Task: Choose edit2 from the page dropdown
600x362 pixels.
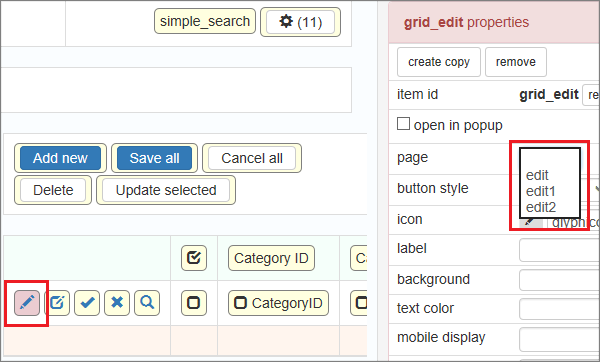Action: pyautogui.click(x=541, y=207)
